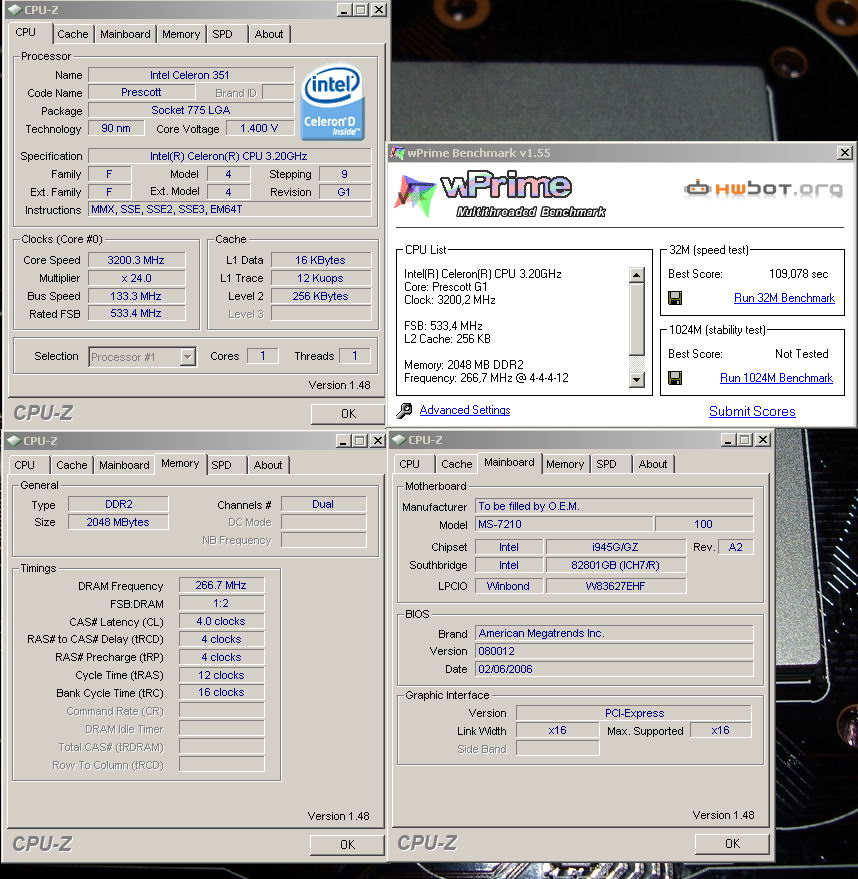Image resolution: width=858 pixels, height=879 pixels.
Task: Open SPD tab in top CPU-Z window
Action: tap(222, 34)
